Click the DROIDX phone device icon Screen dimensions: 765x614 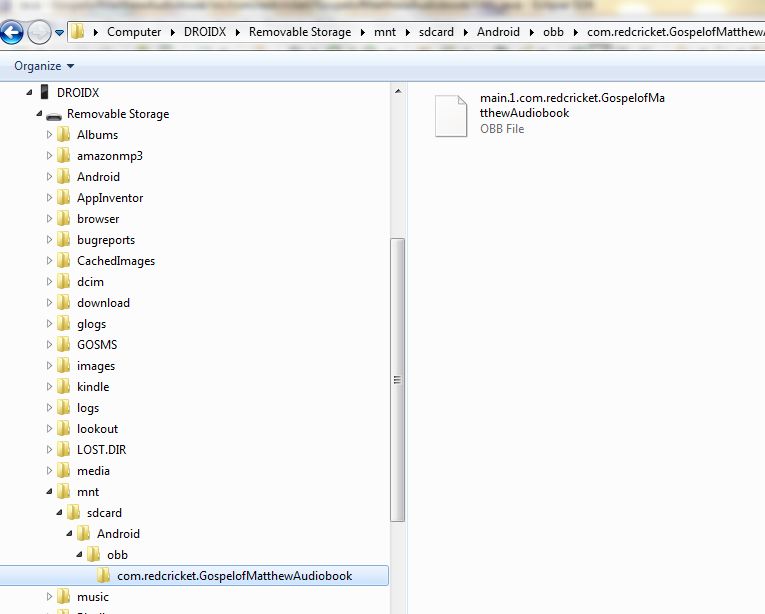click(x=44, y=92)
